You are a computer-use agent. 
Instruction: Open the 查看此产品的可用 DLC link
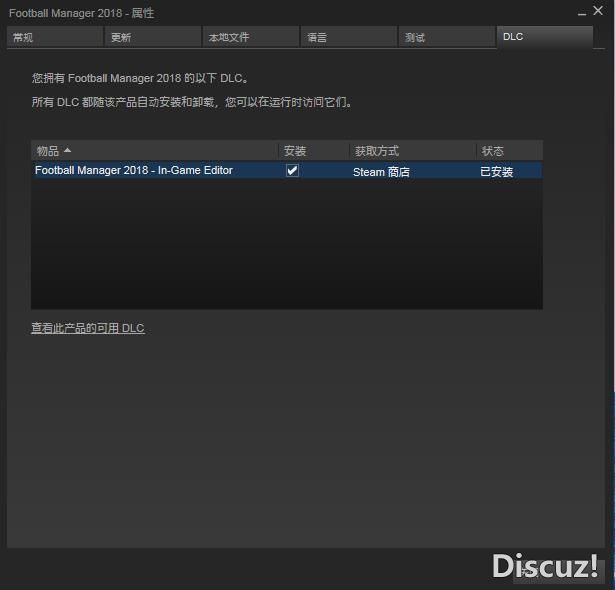point(88,328)
